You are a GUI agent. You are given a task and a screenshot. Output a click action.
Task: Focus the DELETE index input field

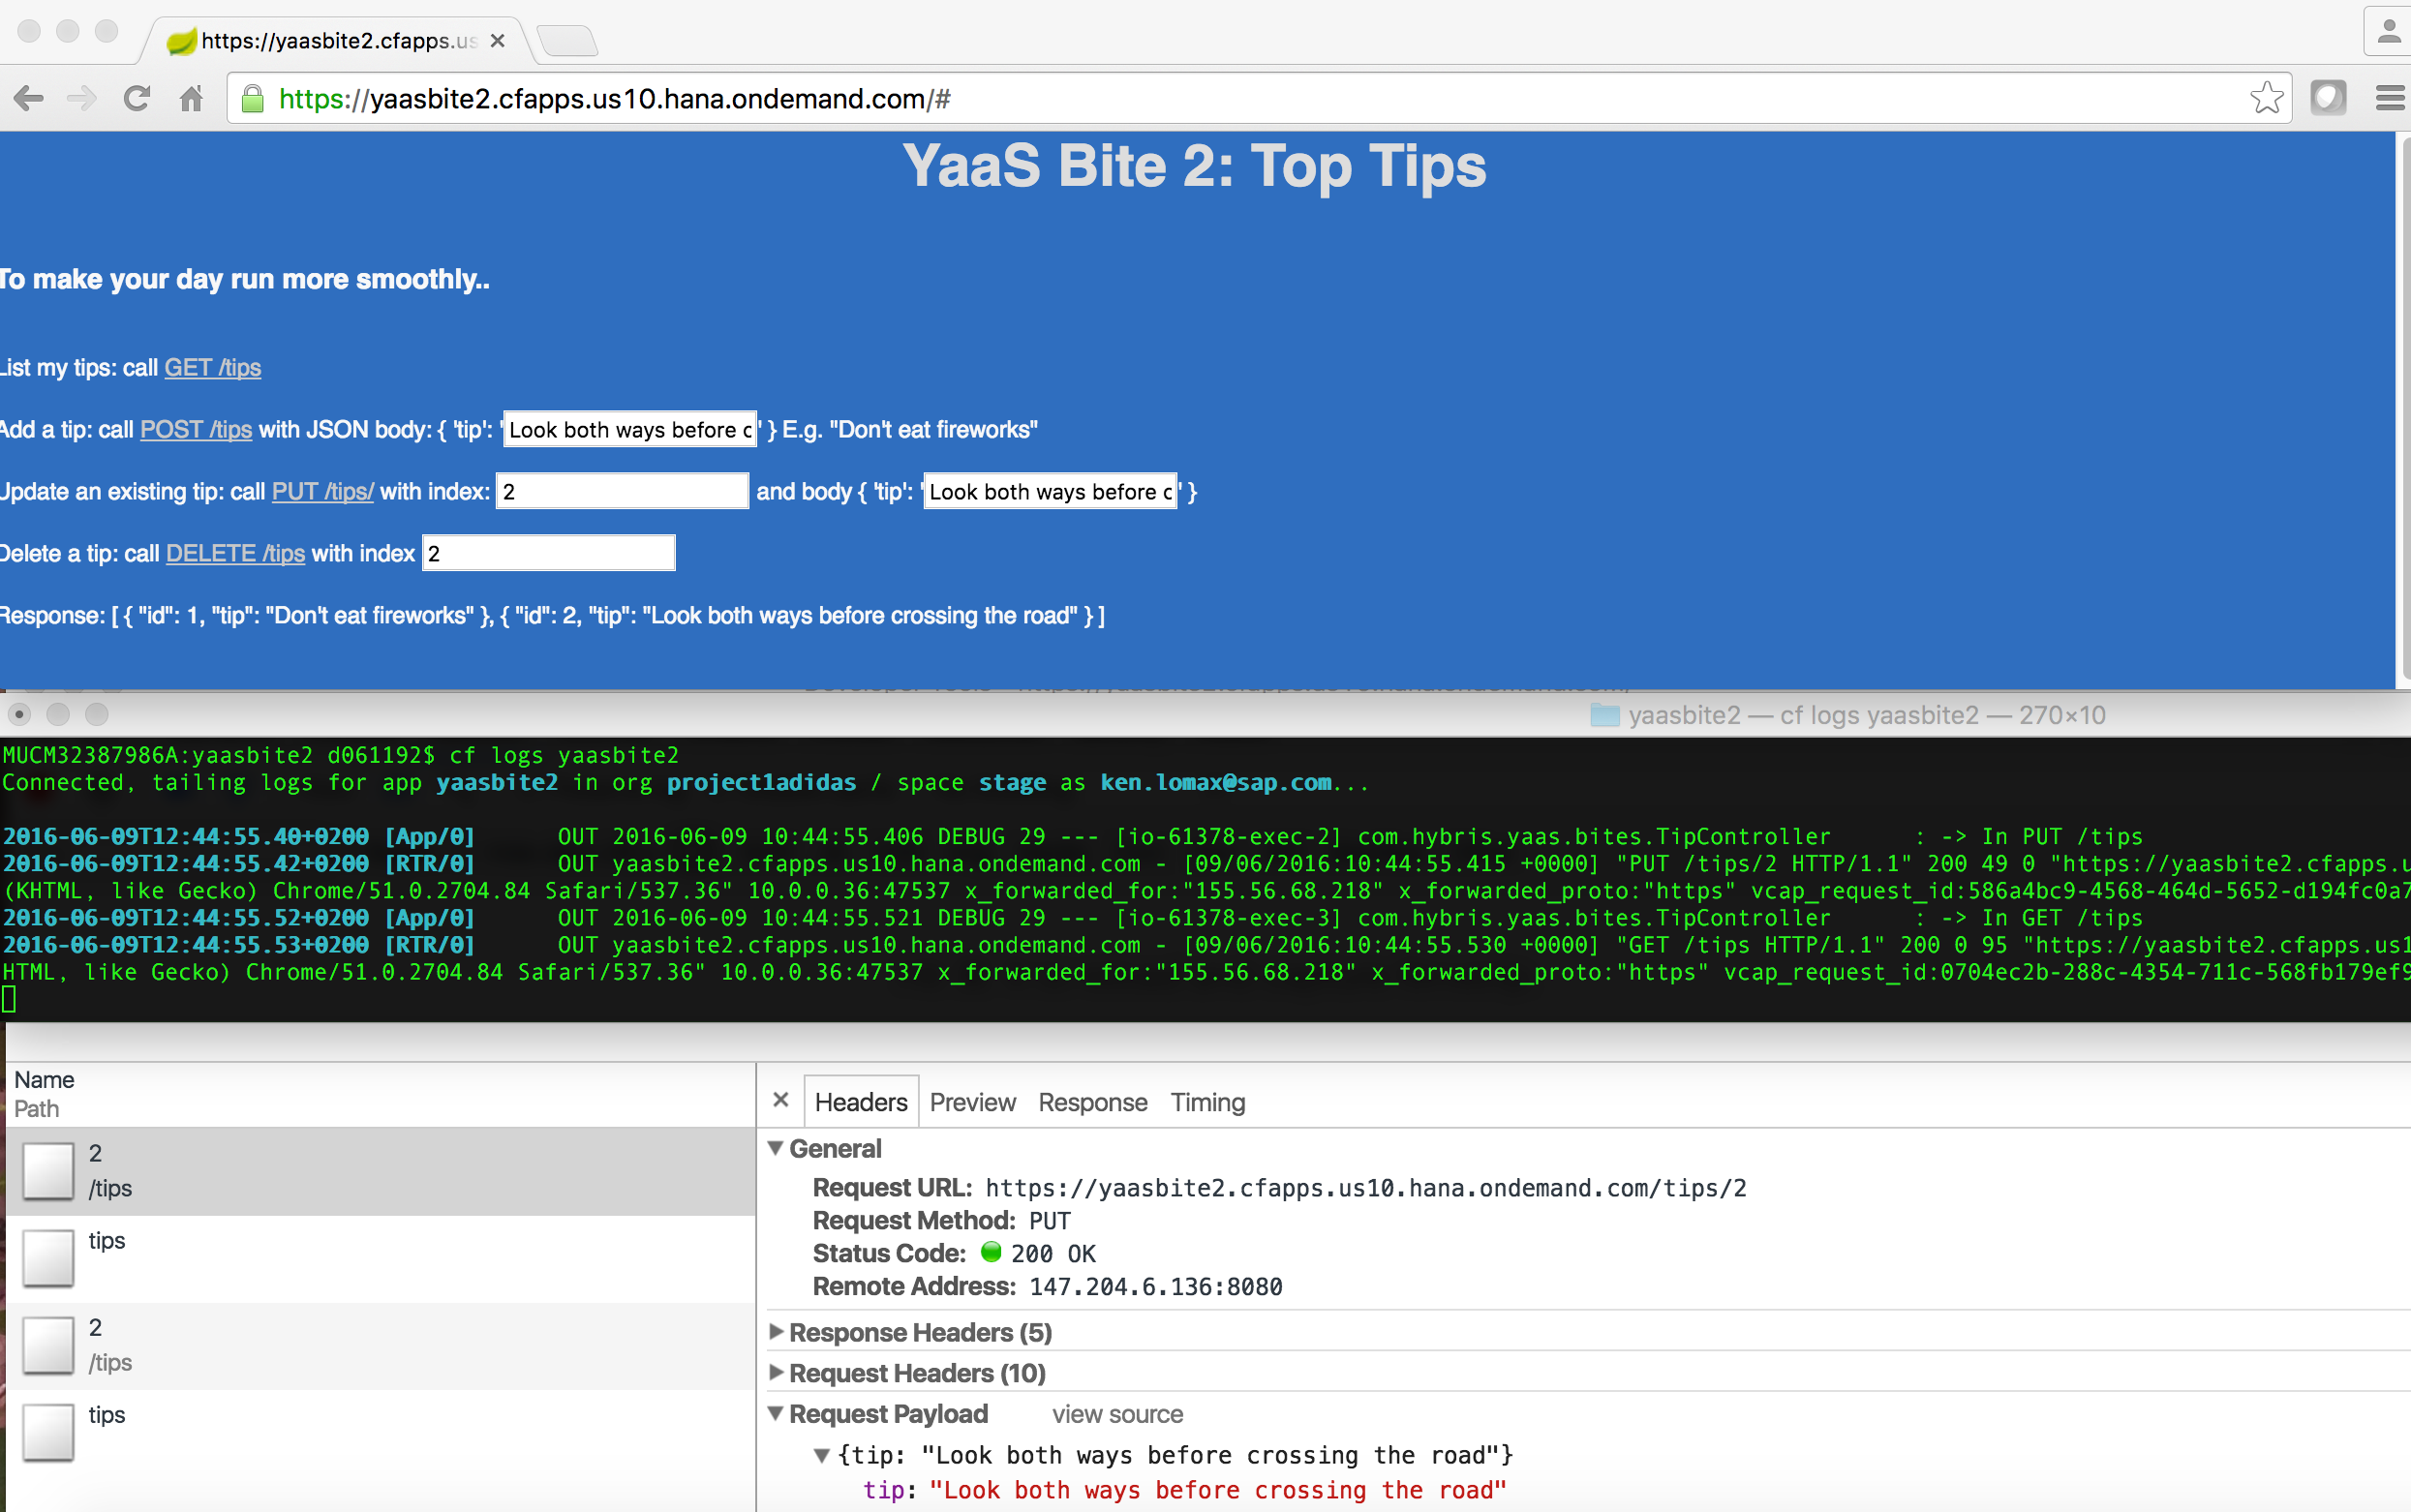pos(549,553)
